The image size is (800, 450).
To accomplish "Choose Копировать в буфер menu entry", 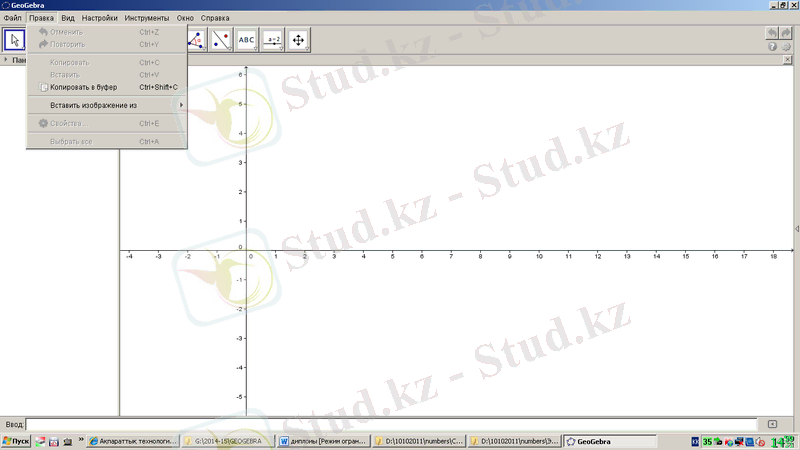I will (107, 87).
